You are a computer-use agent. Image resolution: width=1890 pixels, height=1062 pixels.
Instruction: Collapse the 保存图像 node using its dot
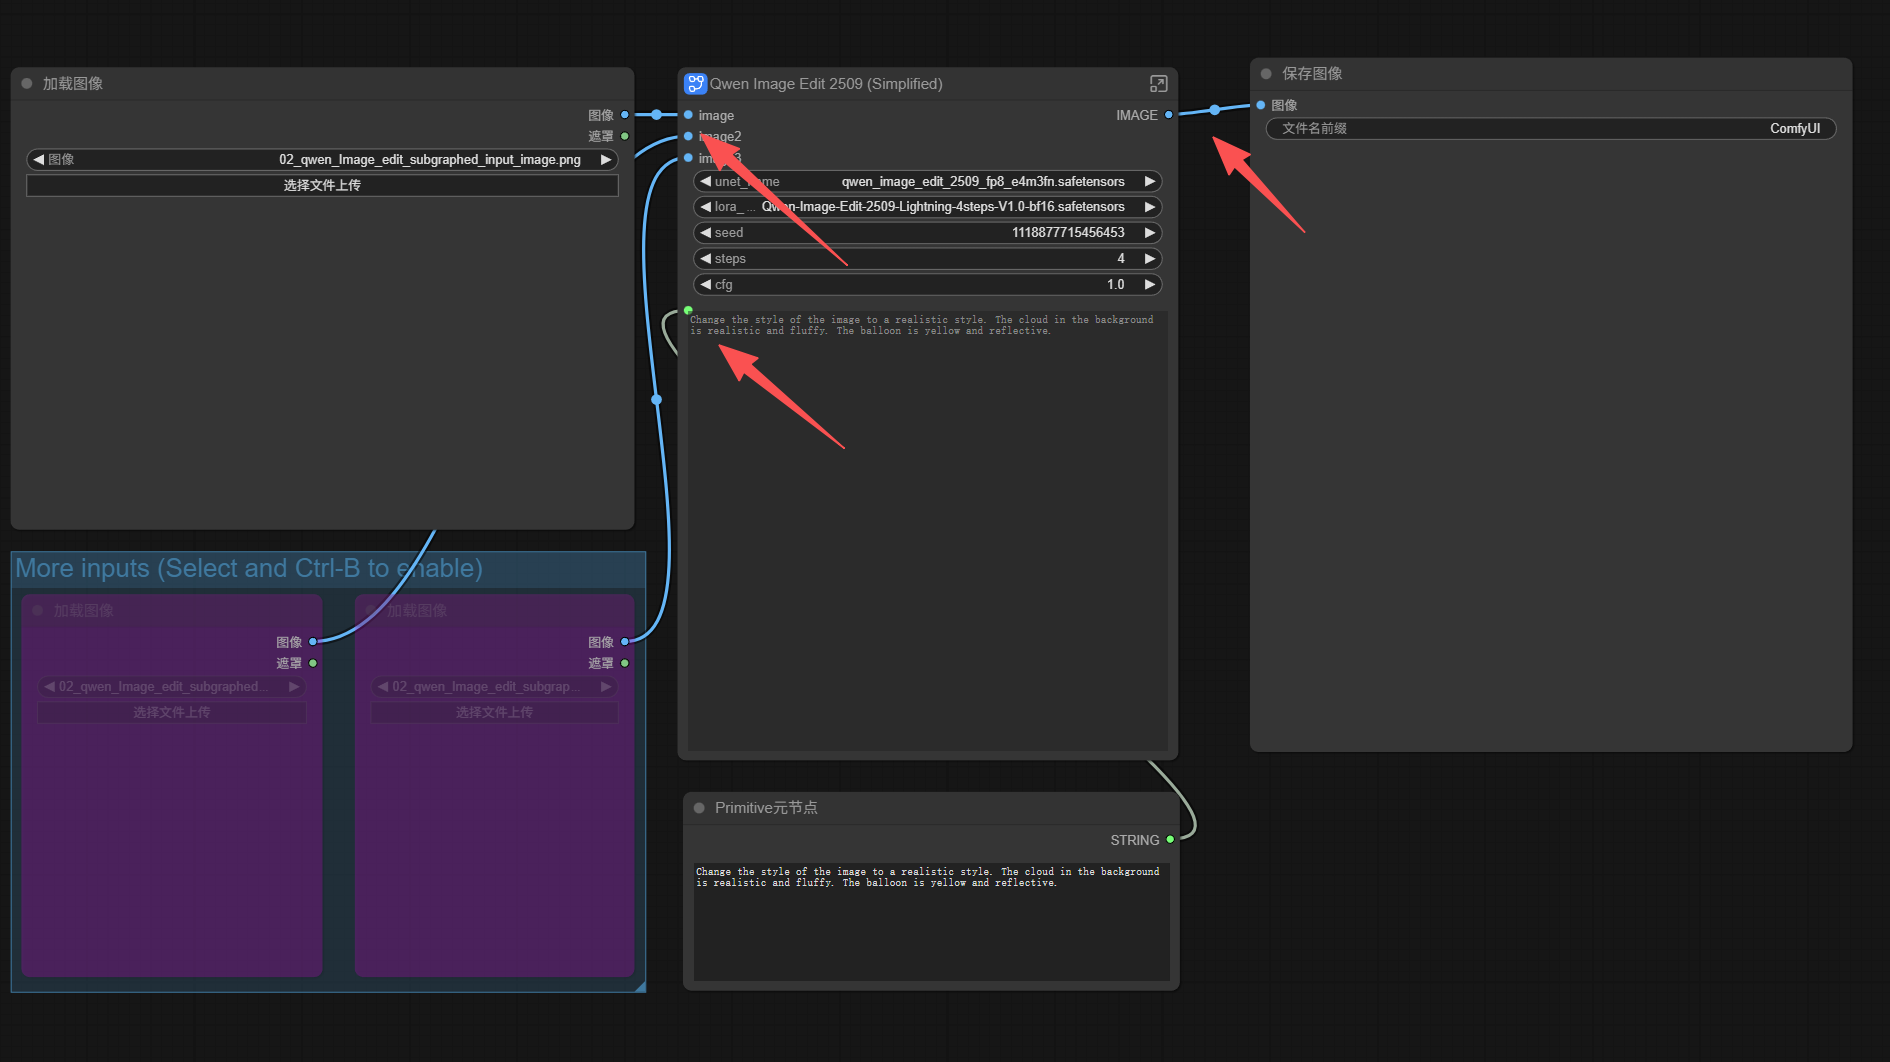[x=1266, y=74]
